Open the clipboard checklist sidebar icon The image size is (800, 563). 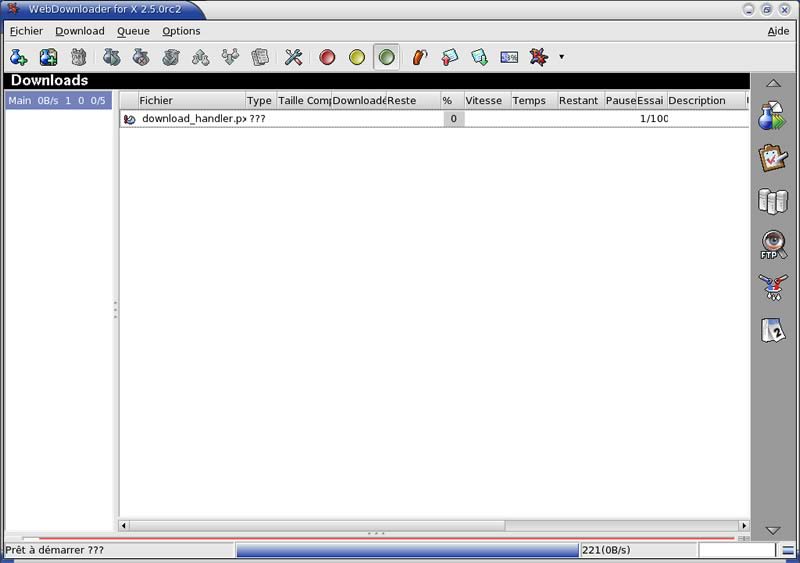pyautogui.click(x=773, y=158)
